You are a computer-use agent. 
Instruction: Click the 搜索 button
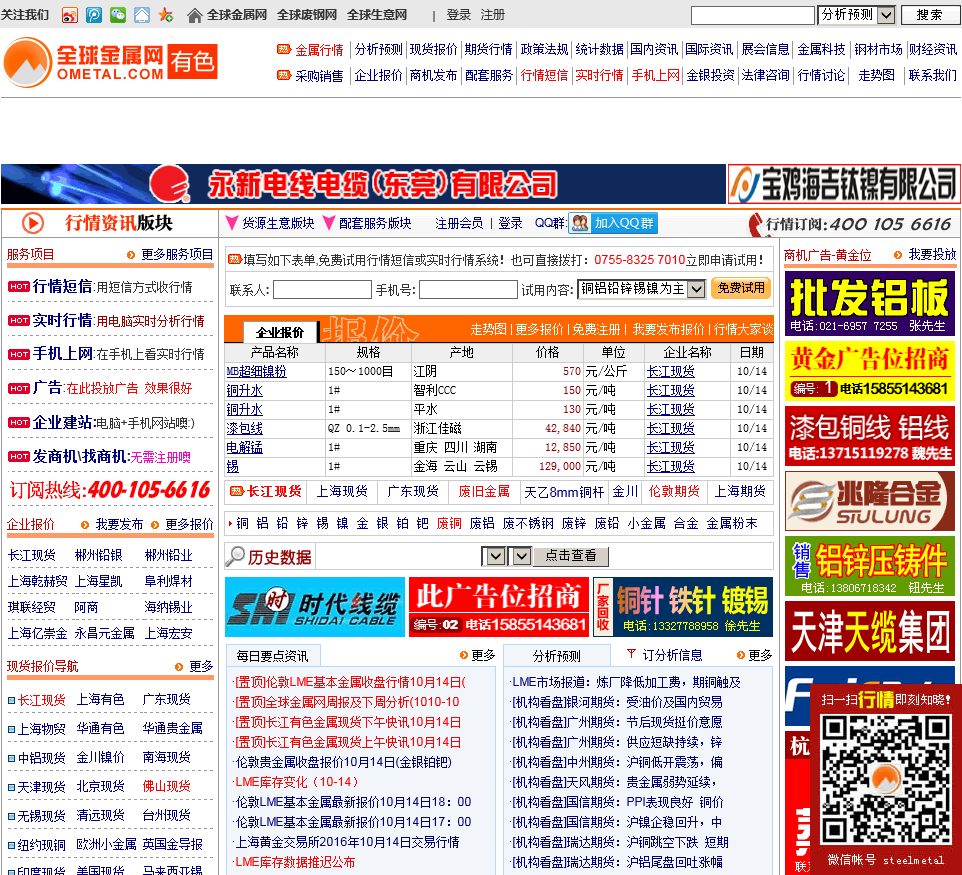(x=929, y=15)
